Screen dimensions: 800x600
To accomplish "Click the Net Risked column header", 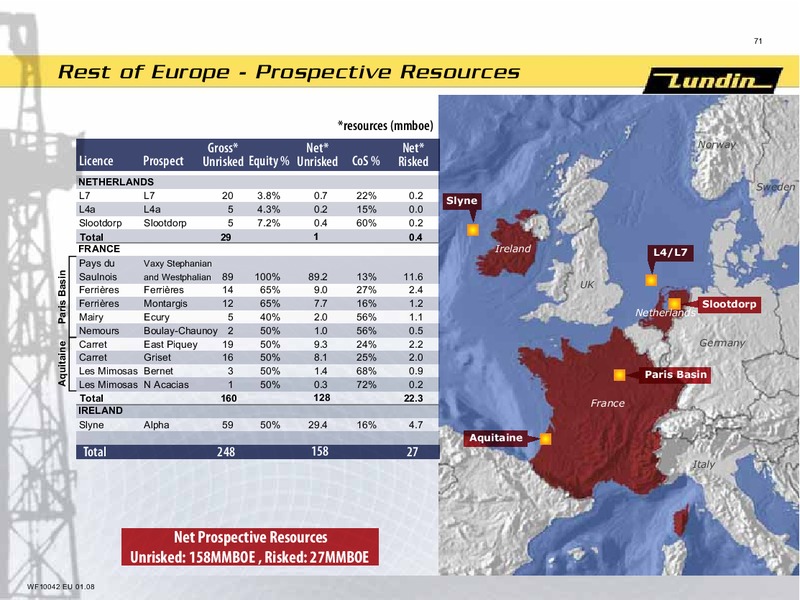I will (413, 155).
